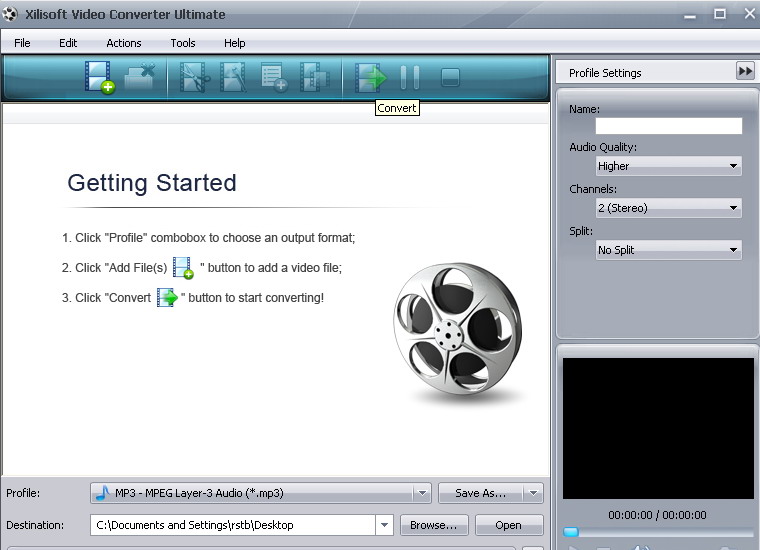Click the preview seek slider handle
This screenshot has width=760, height=550.
point(571,532)
